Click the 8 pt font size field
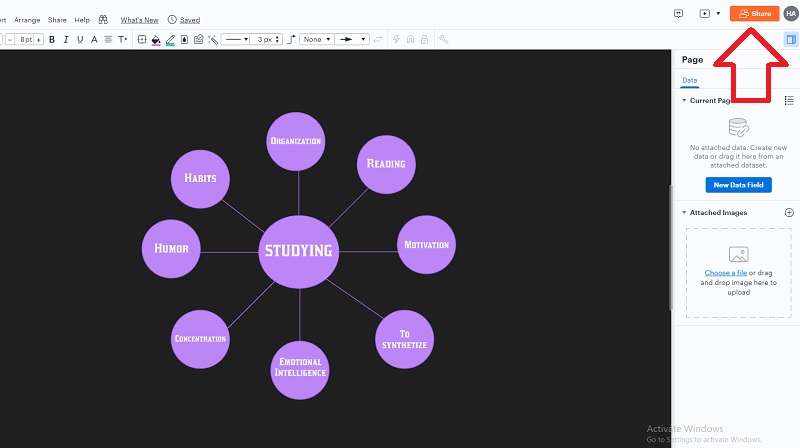This screenshot has width=800, height=448. (24, 39)
